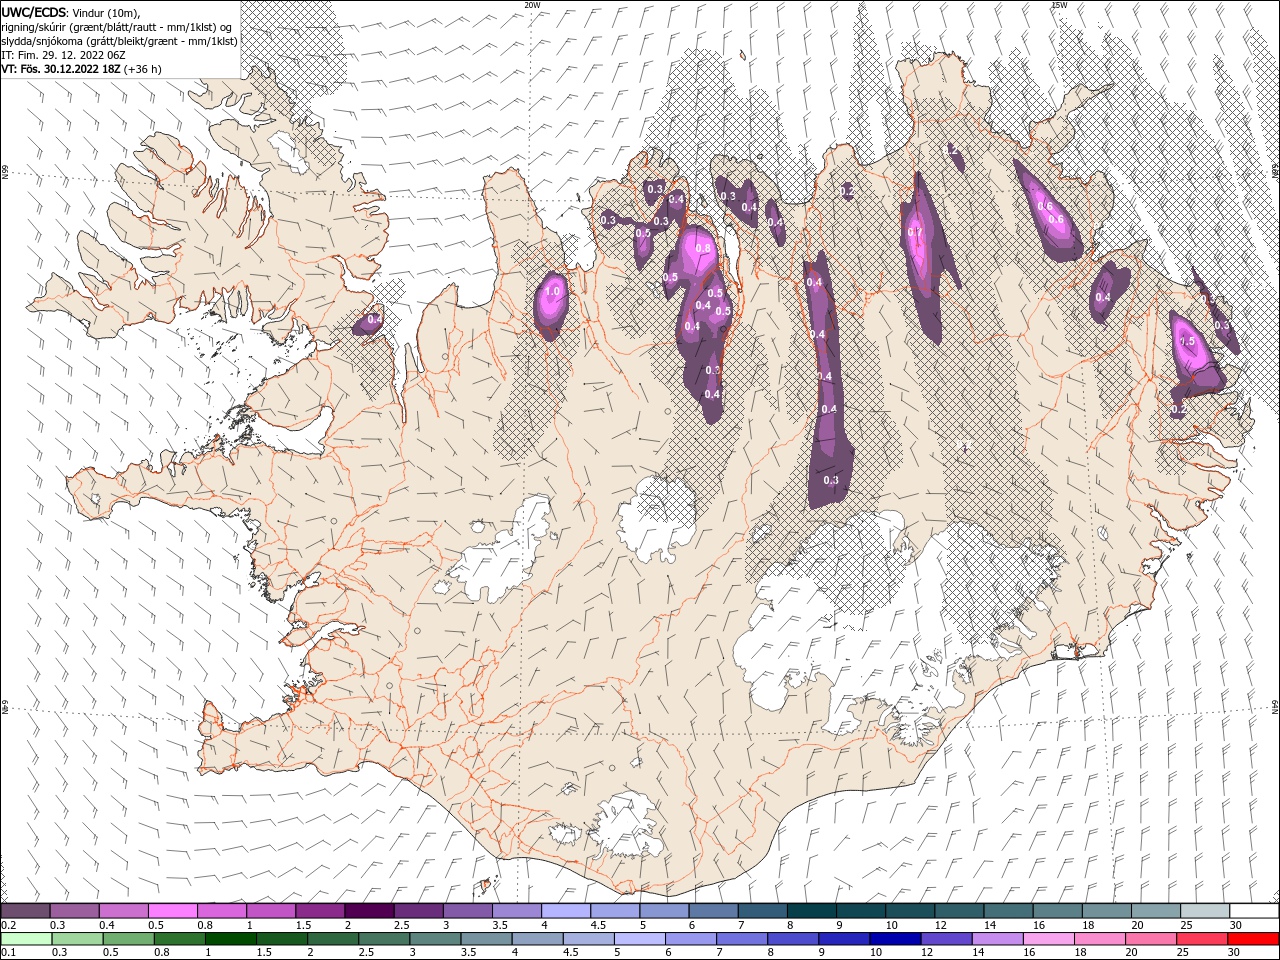Select the top-row swatch between 1.5 and 2
The width and height of the screenshot is (1280, 960).
(x=320, y=910)
